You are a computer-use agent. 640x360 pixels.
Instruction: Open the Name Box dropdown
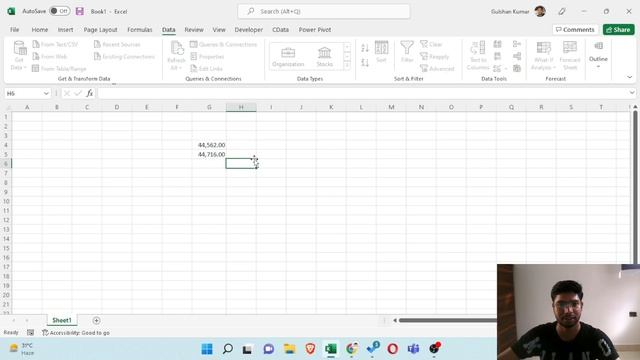46,93
